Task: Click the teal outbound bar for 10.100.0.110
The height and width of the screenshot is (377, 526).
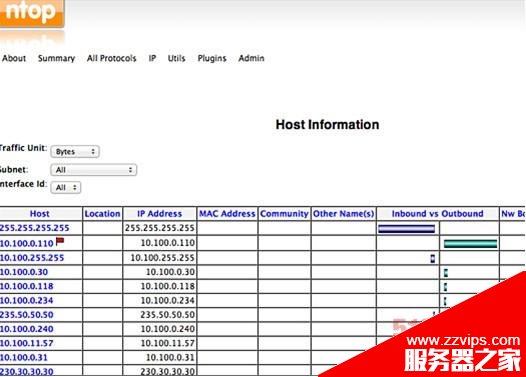Action: 470,244
